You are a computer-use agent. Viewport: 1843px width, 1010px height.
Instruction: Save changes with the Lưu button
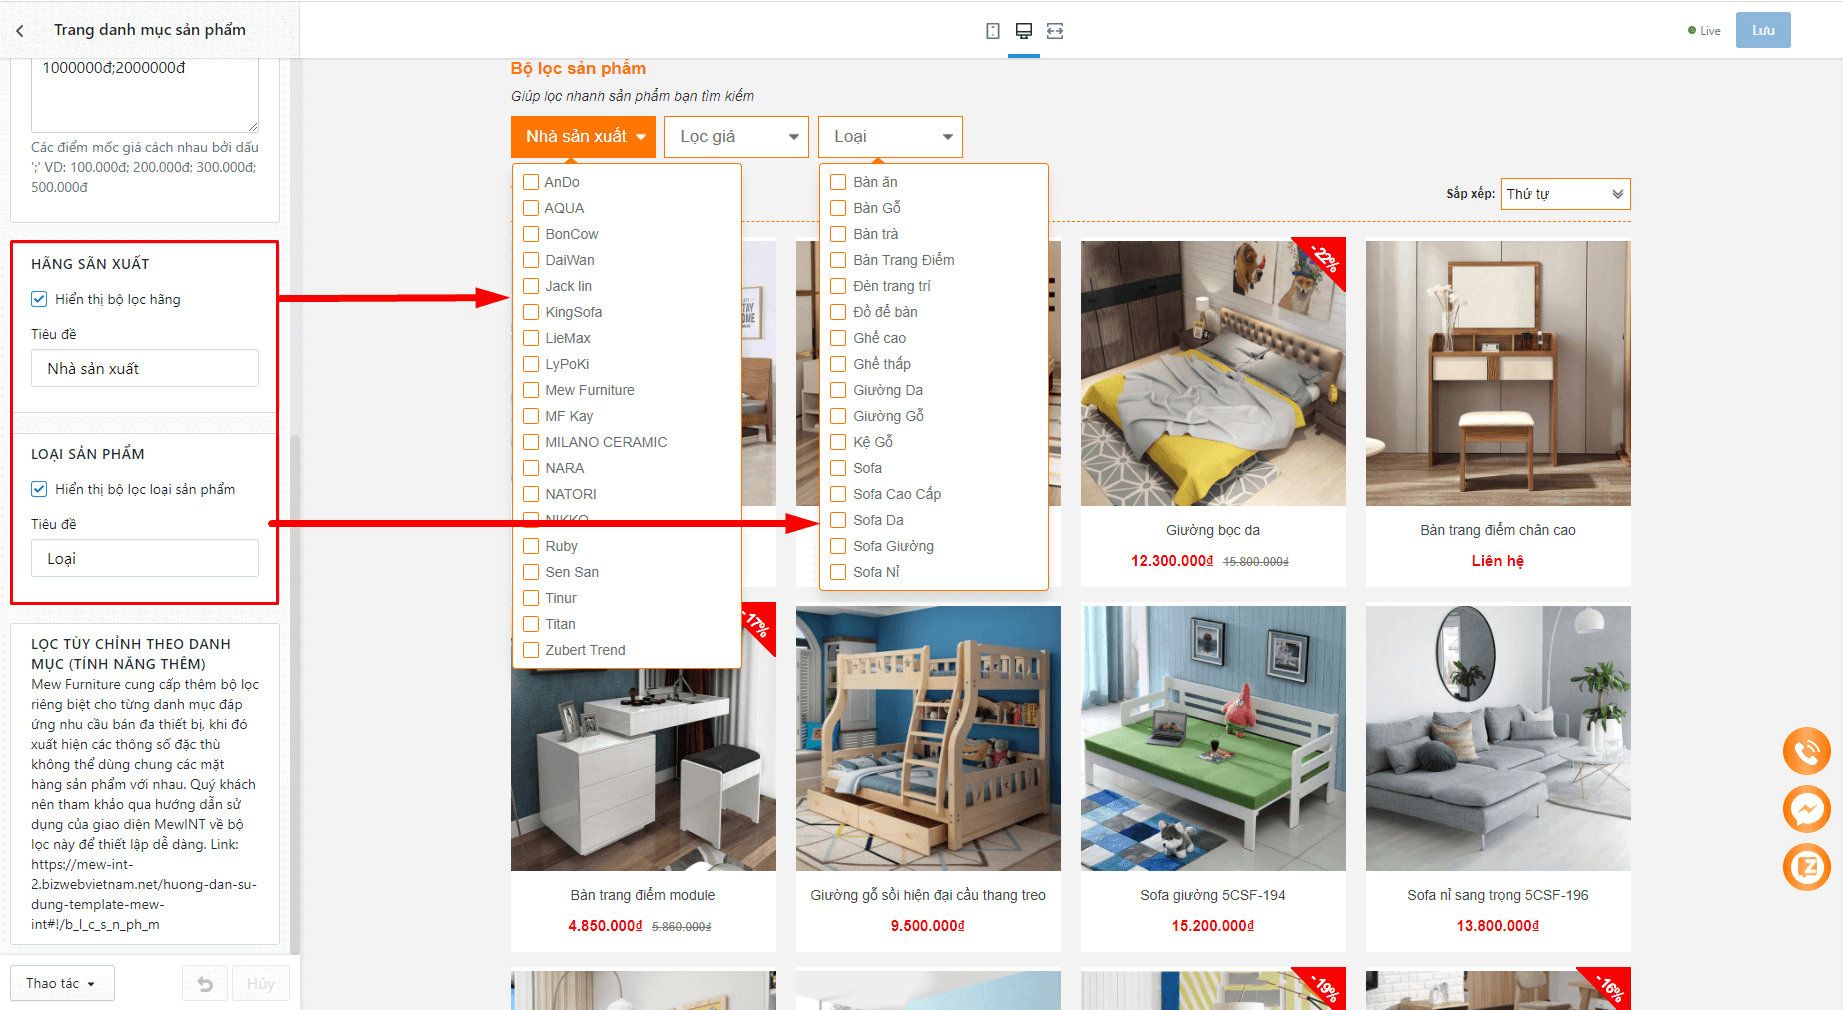tap(1763, 30)
